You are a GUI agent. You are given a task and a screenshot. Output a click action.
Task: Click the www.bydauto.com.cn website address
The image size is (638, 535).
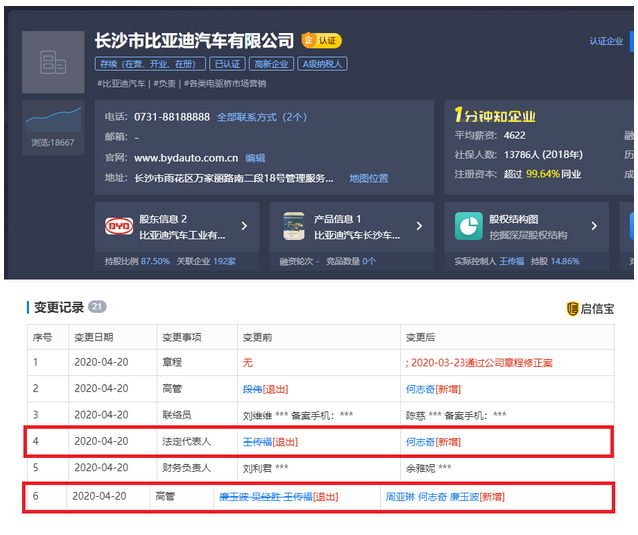186,158
